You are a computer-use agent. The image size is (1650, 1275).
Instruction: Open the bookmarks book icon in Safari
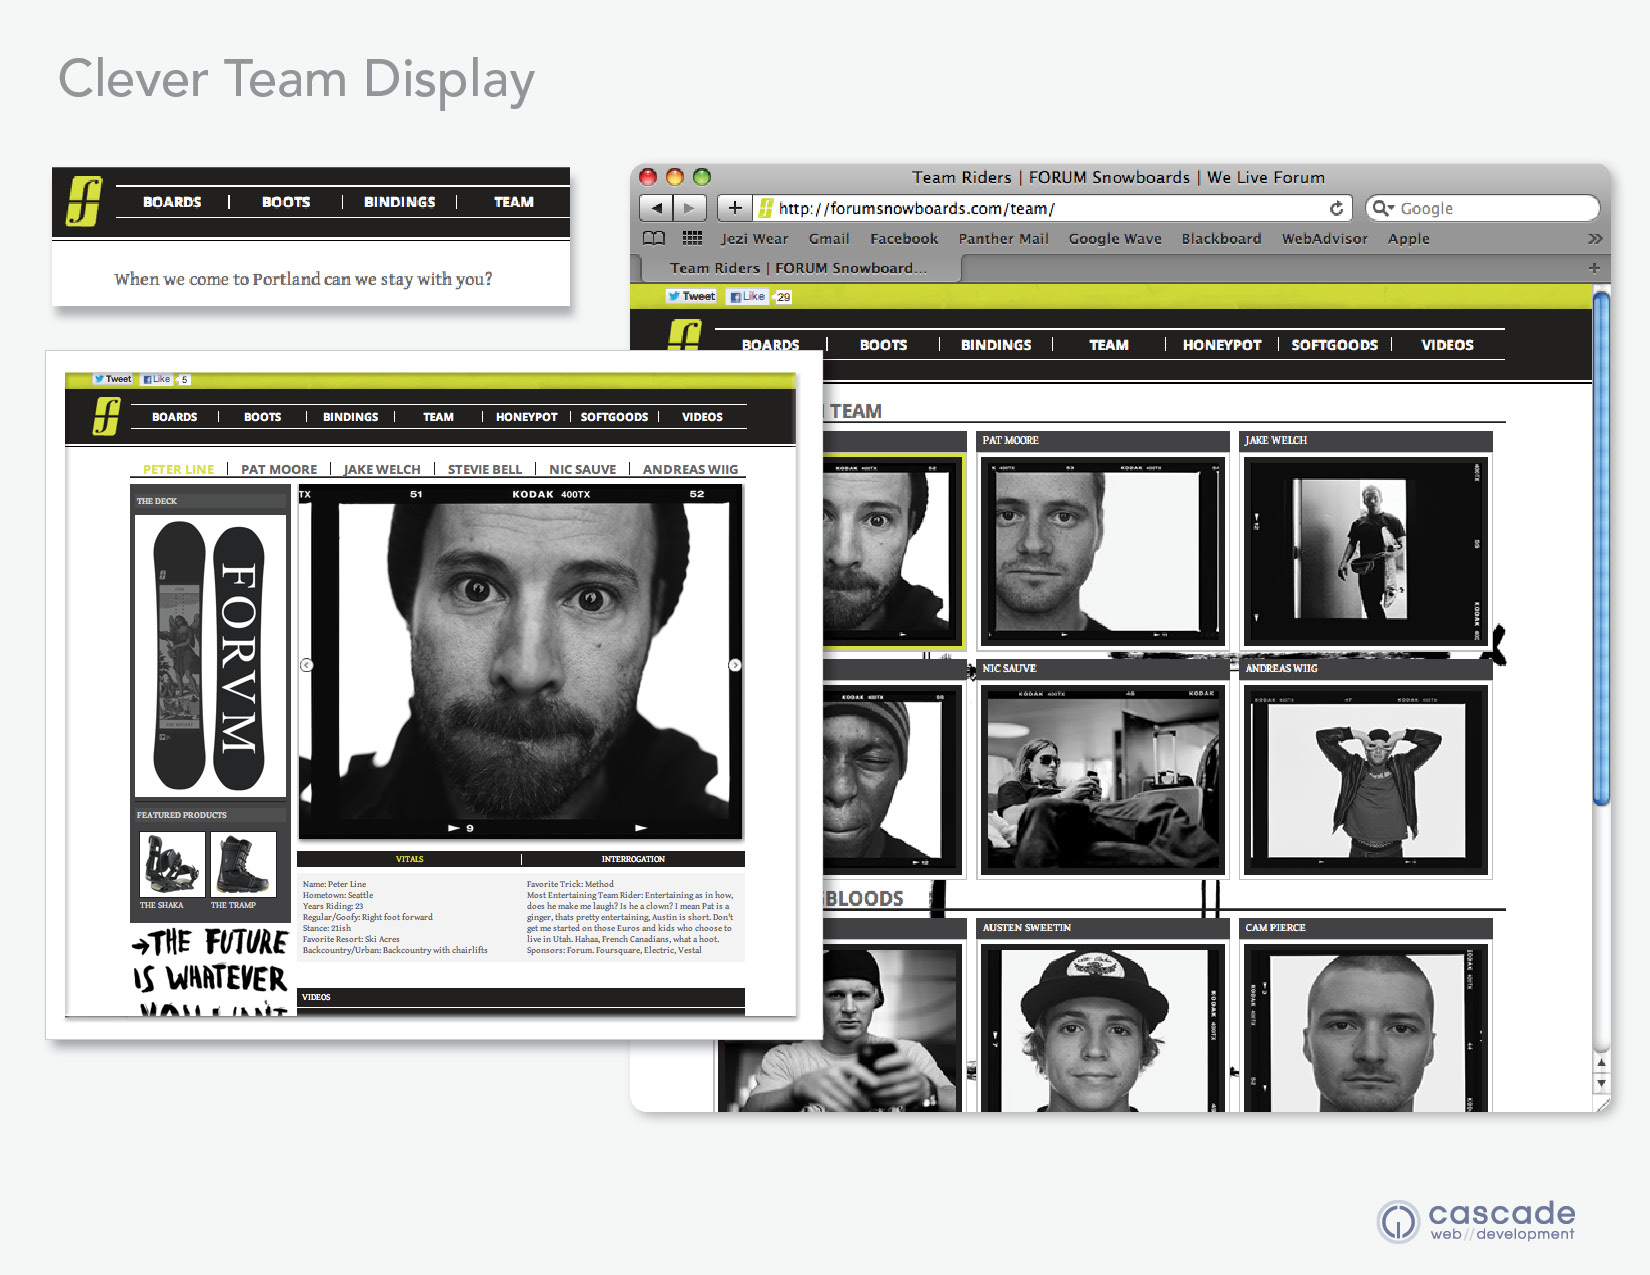654,238
